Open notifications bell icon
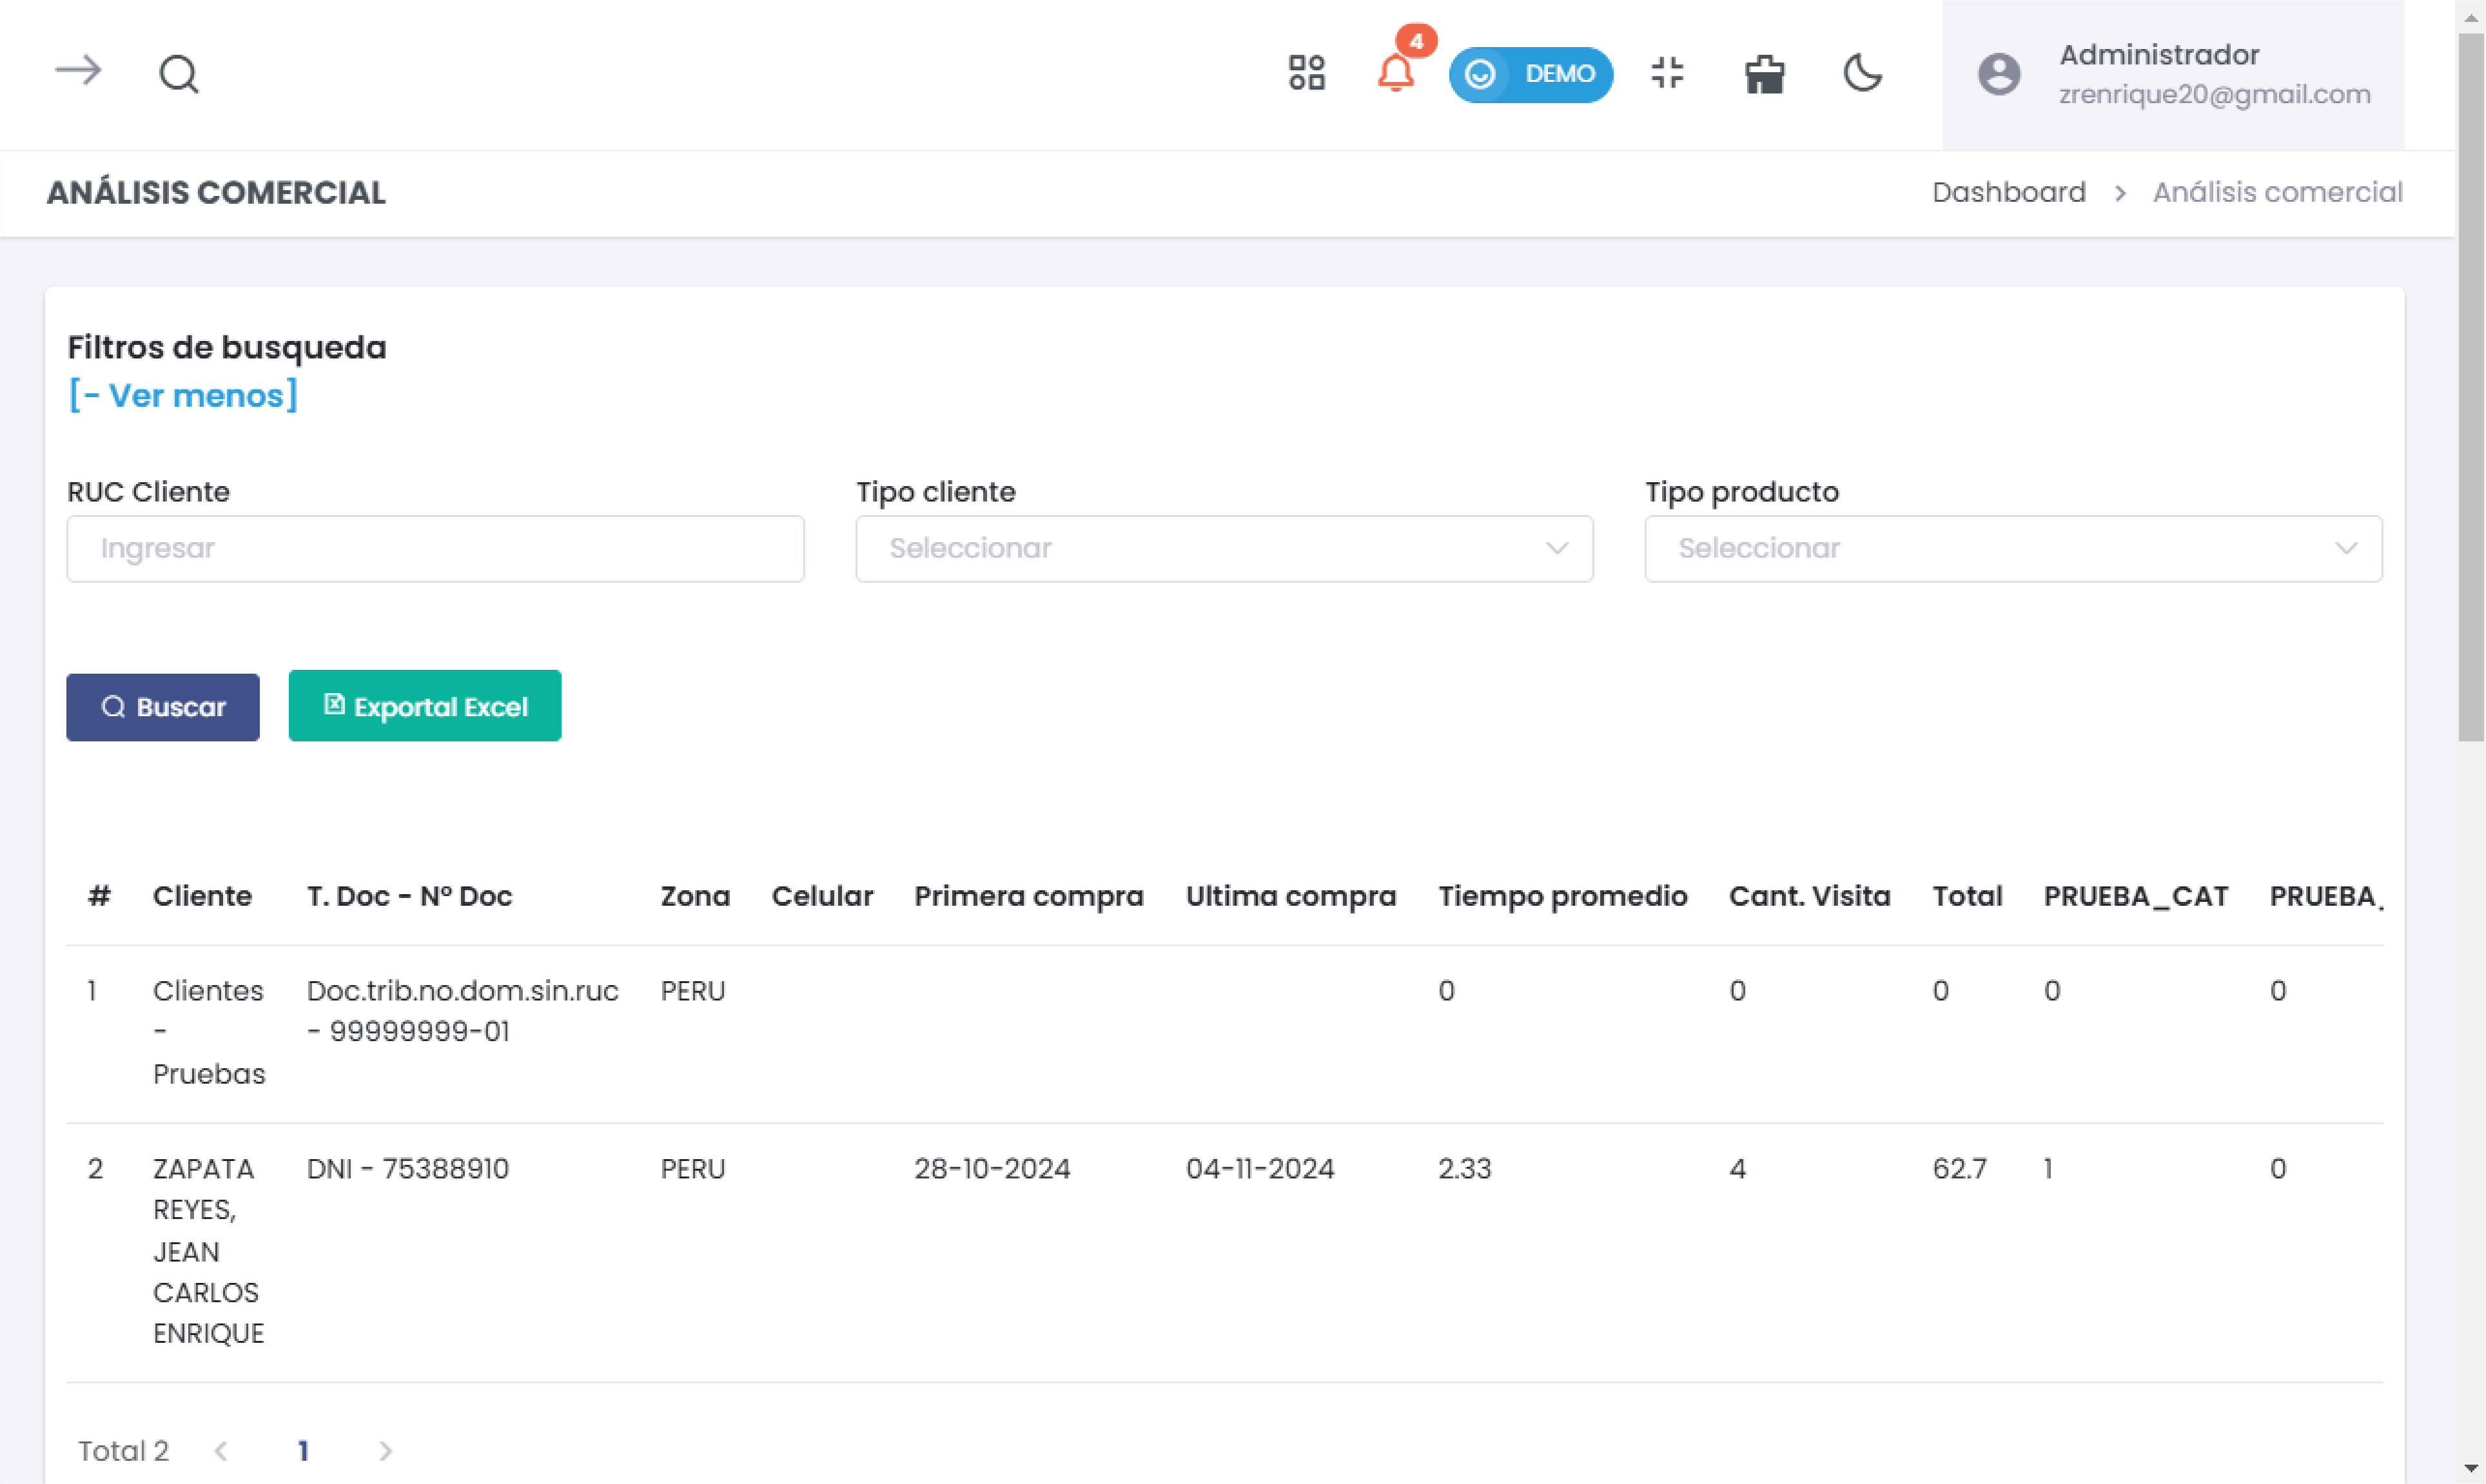This screenshot has width=2486, height=1484. (x=1396, y=73)
